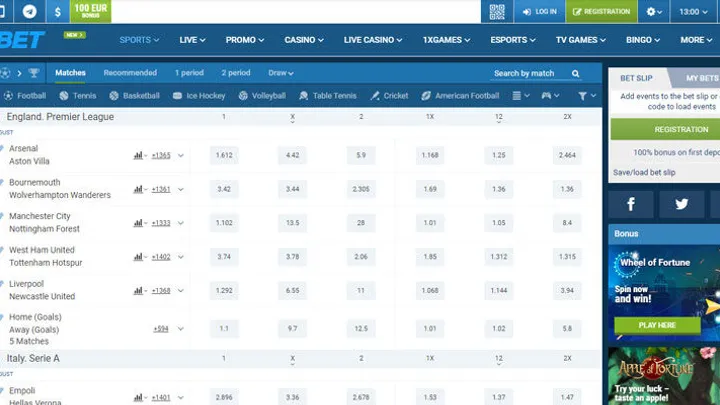Open statistics chart icon for Bournemouth match
Screen dimensions: 720x405
click(x=138, y=189)
